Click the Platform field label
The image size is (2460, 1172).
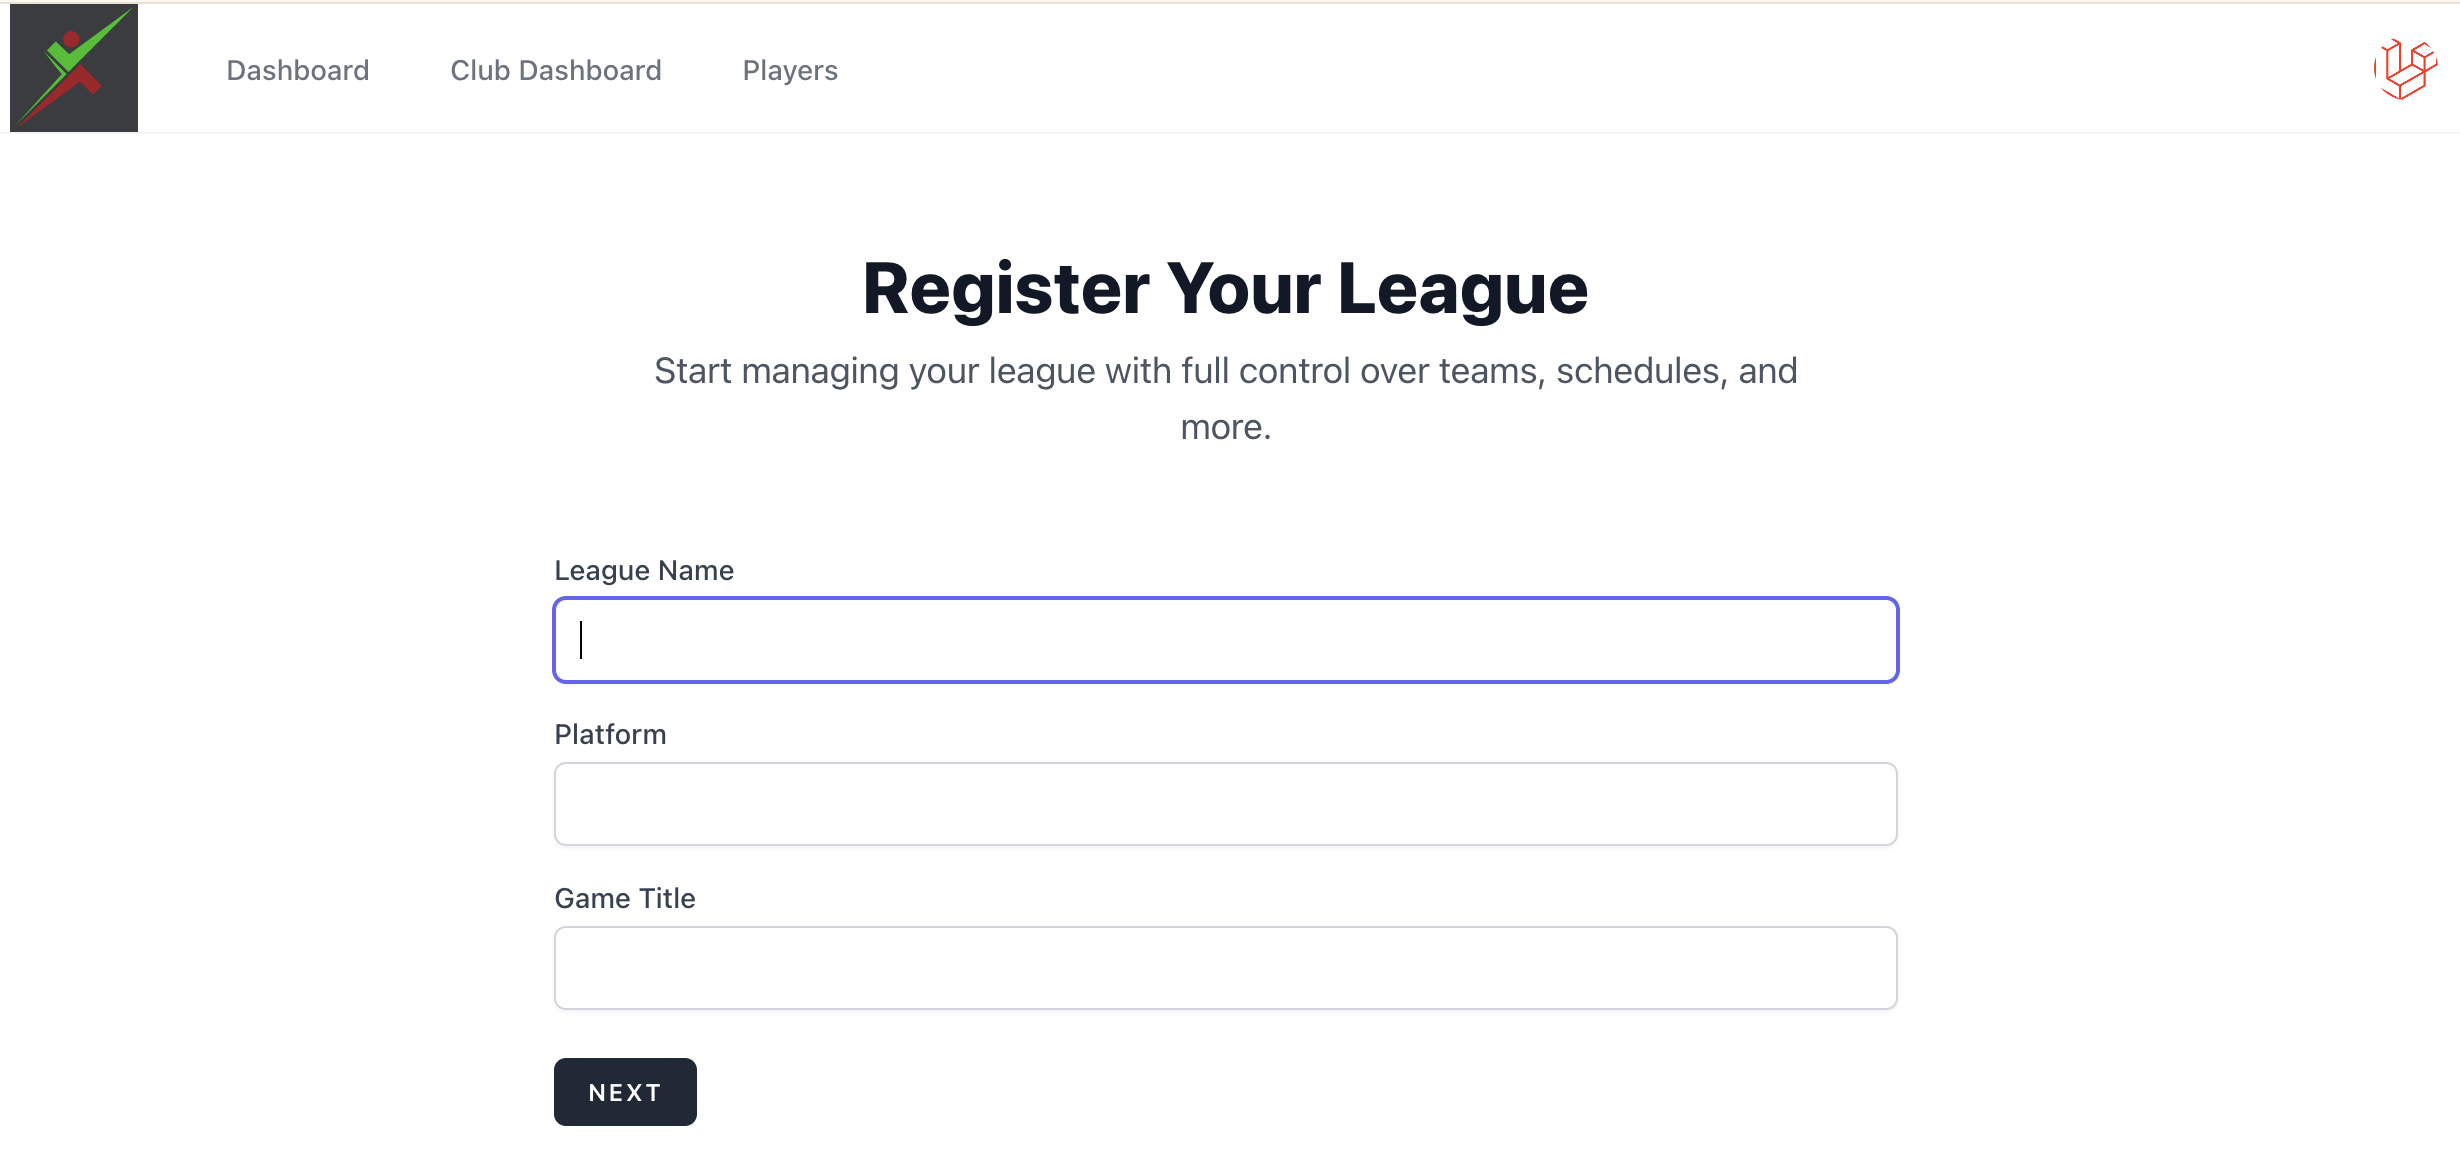click(x=610, y=734)
